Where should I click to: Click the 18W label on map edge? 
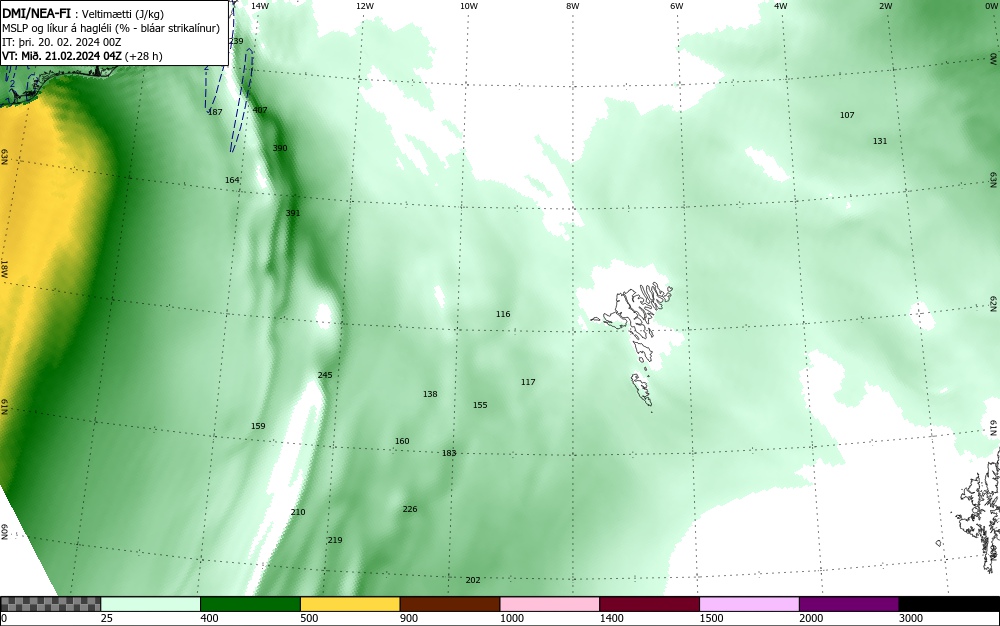coord(4,268)
